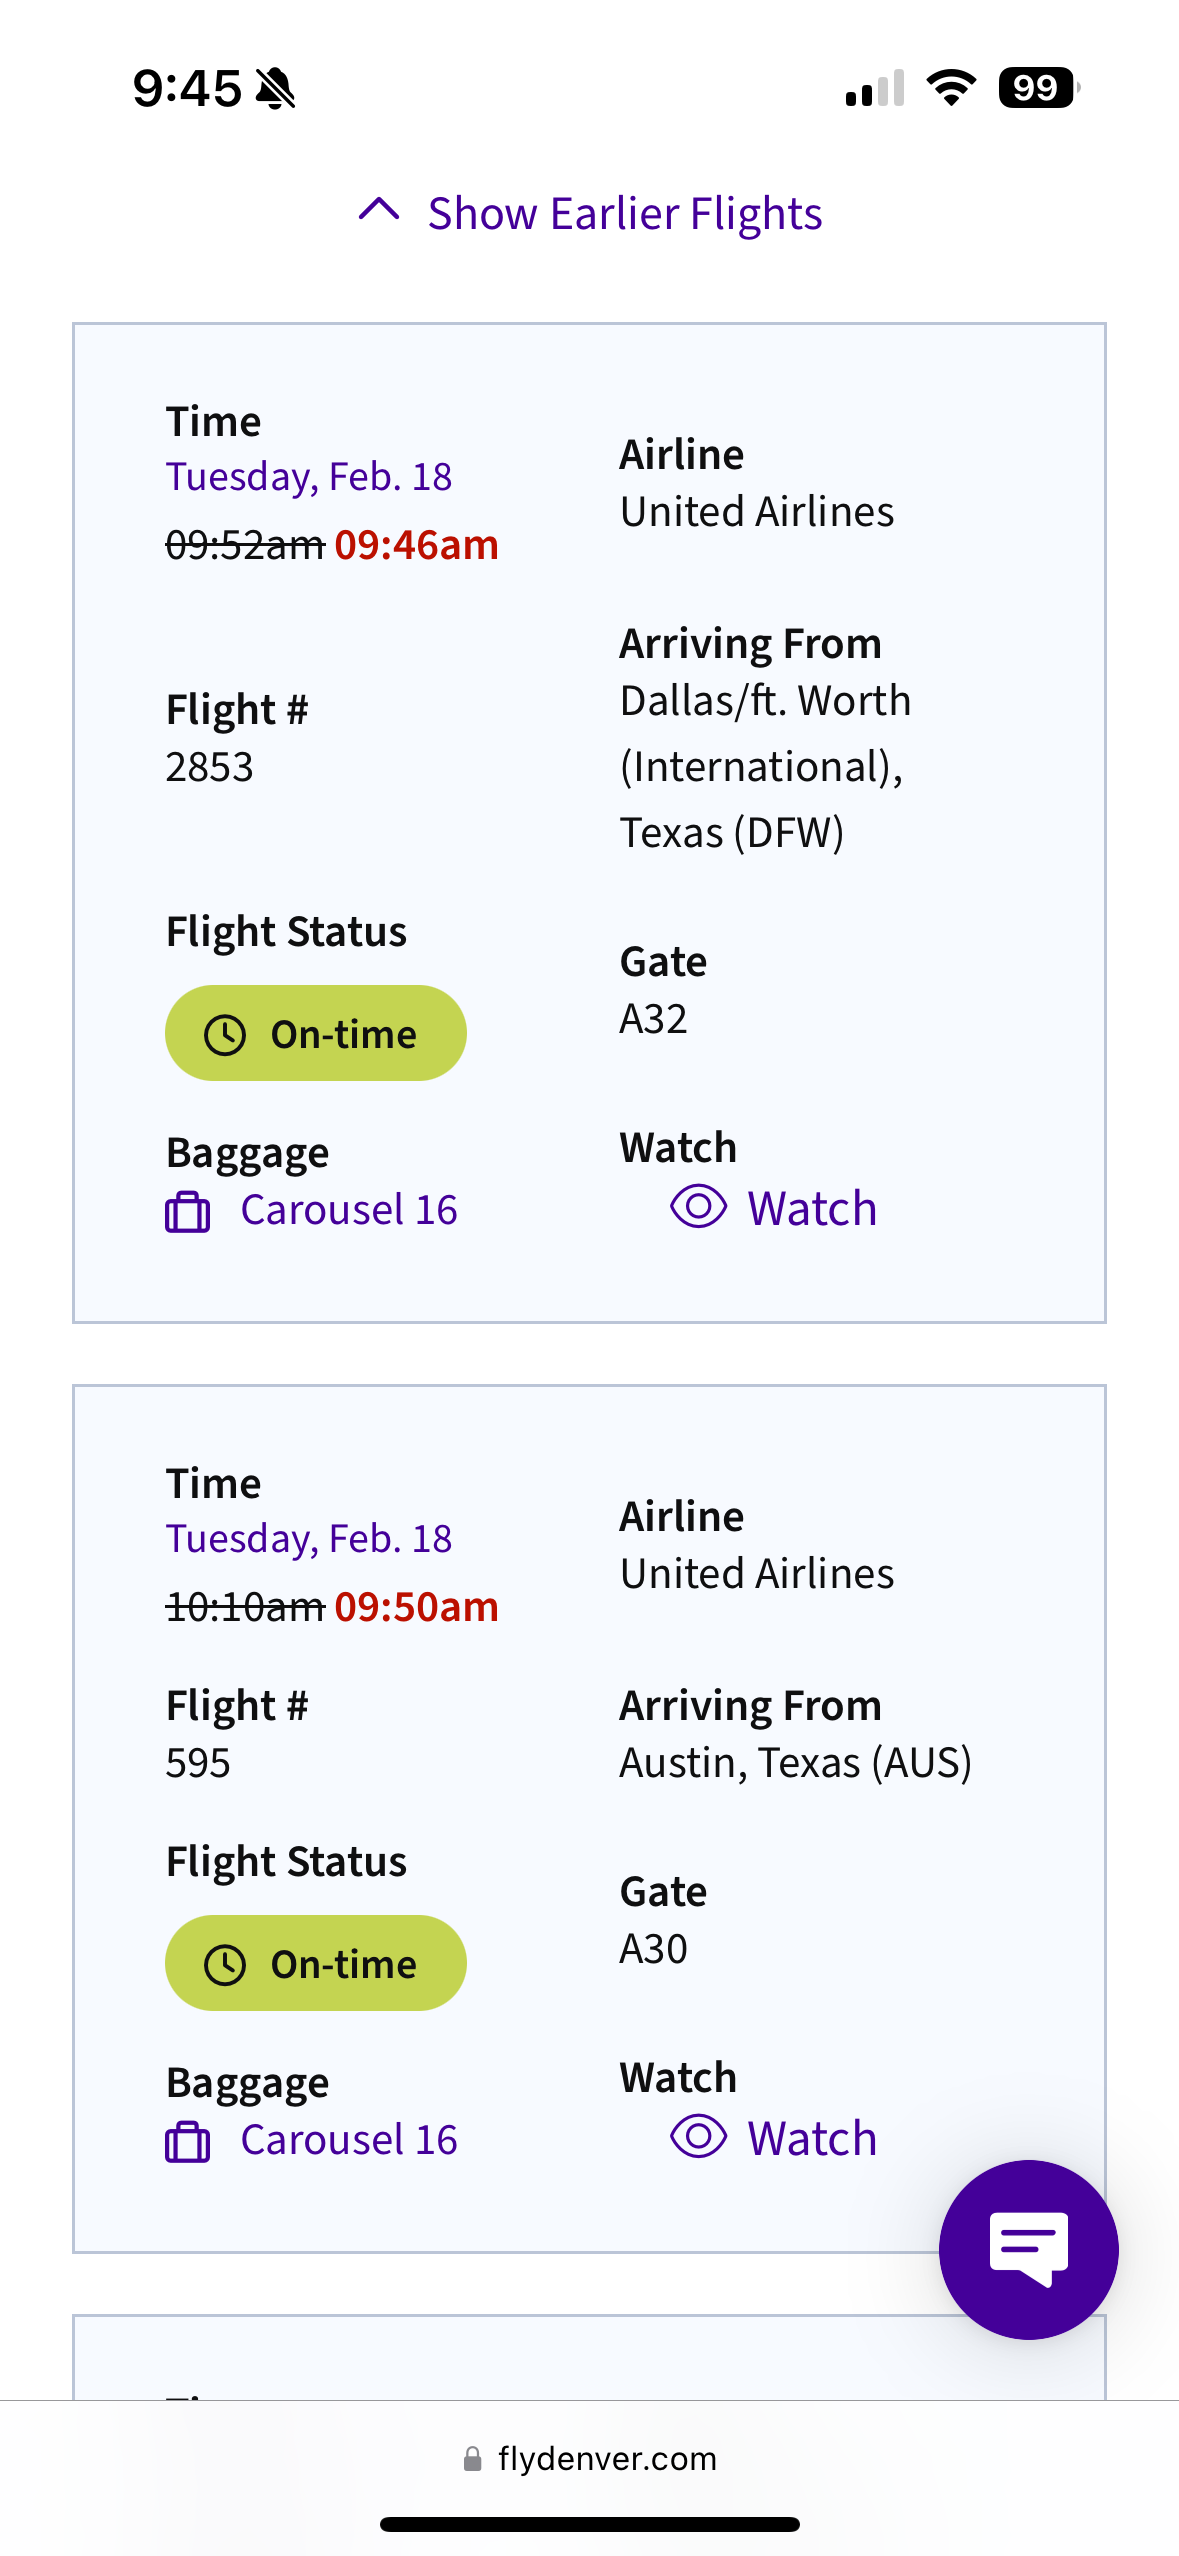
Task: Tap the home indicator bar at bottom
Action: tap(589, 2524)
